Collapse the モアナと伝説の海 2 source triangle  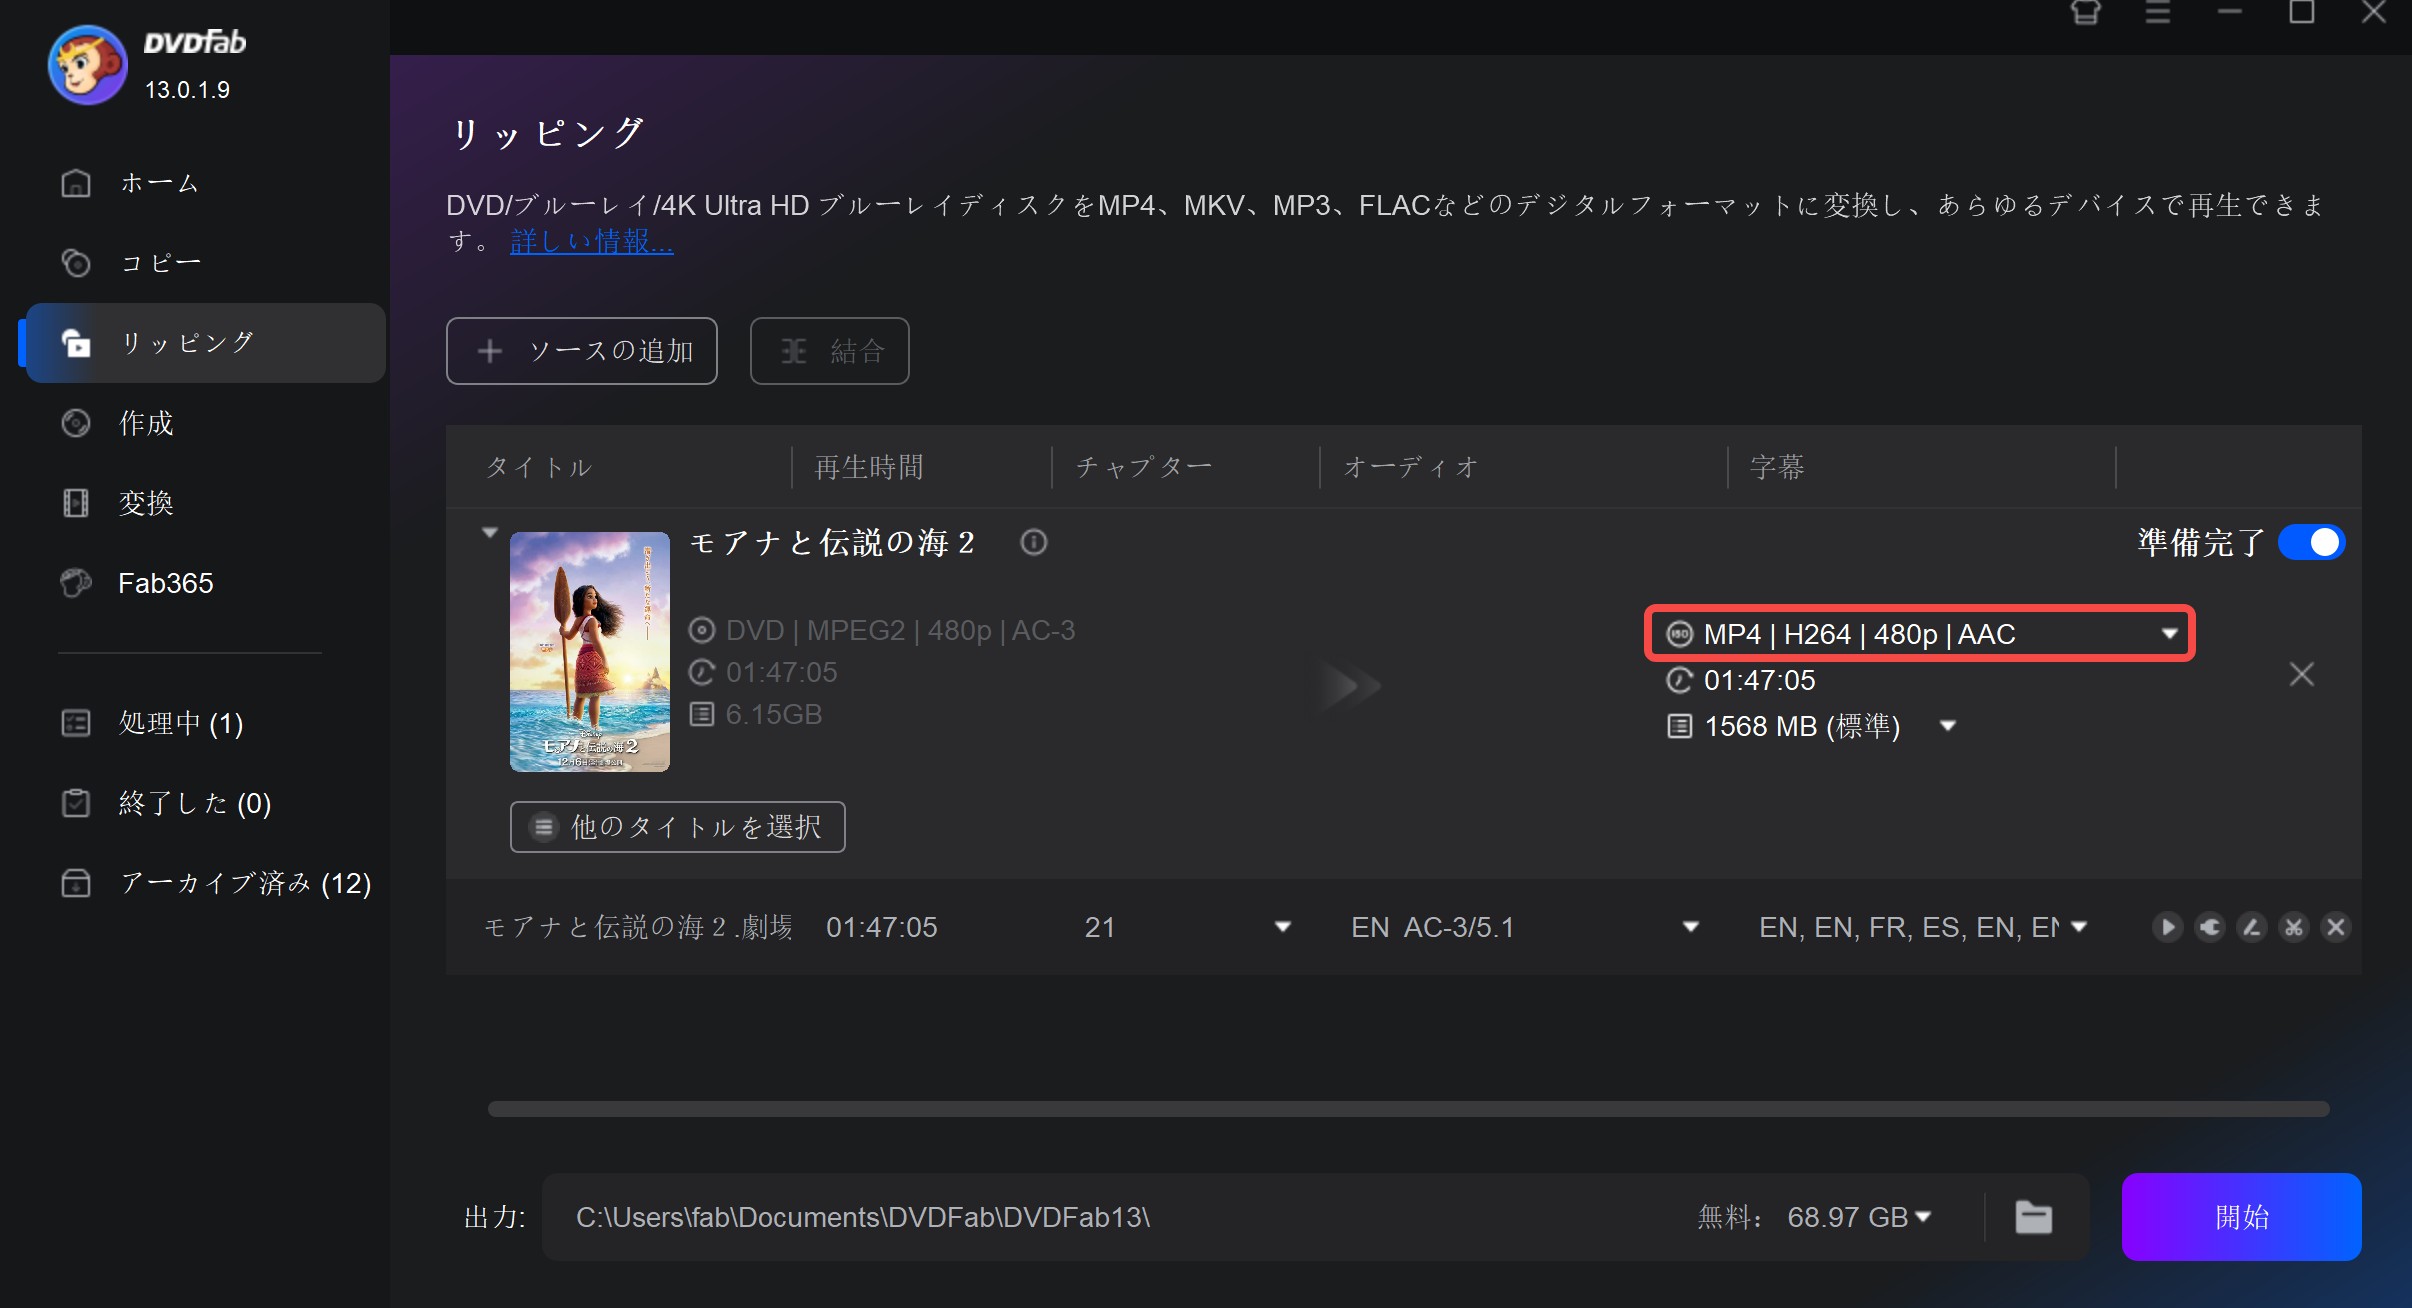pyautogui.click(x=490, y=532)
